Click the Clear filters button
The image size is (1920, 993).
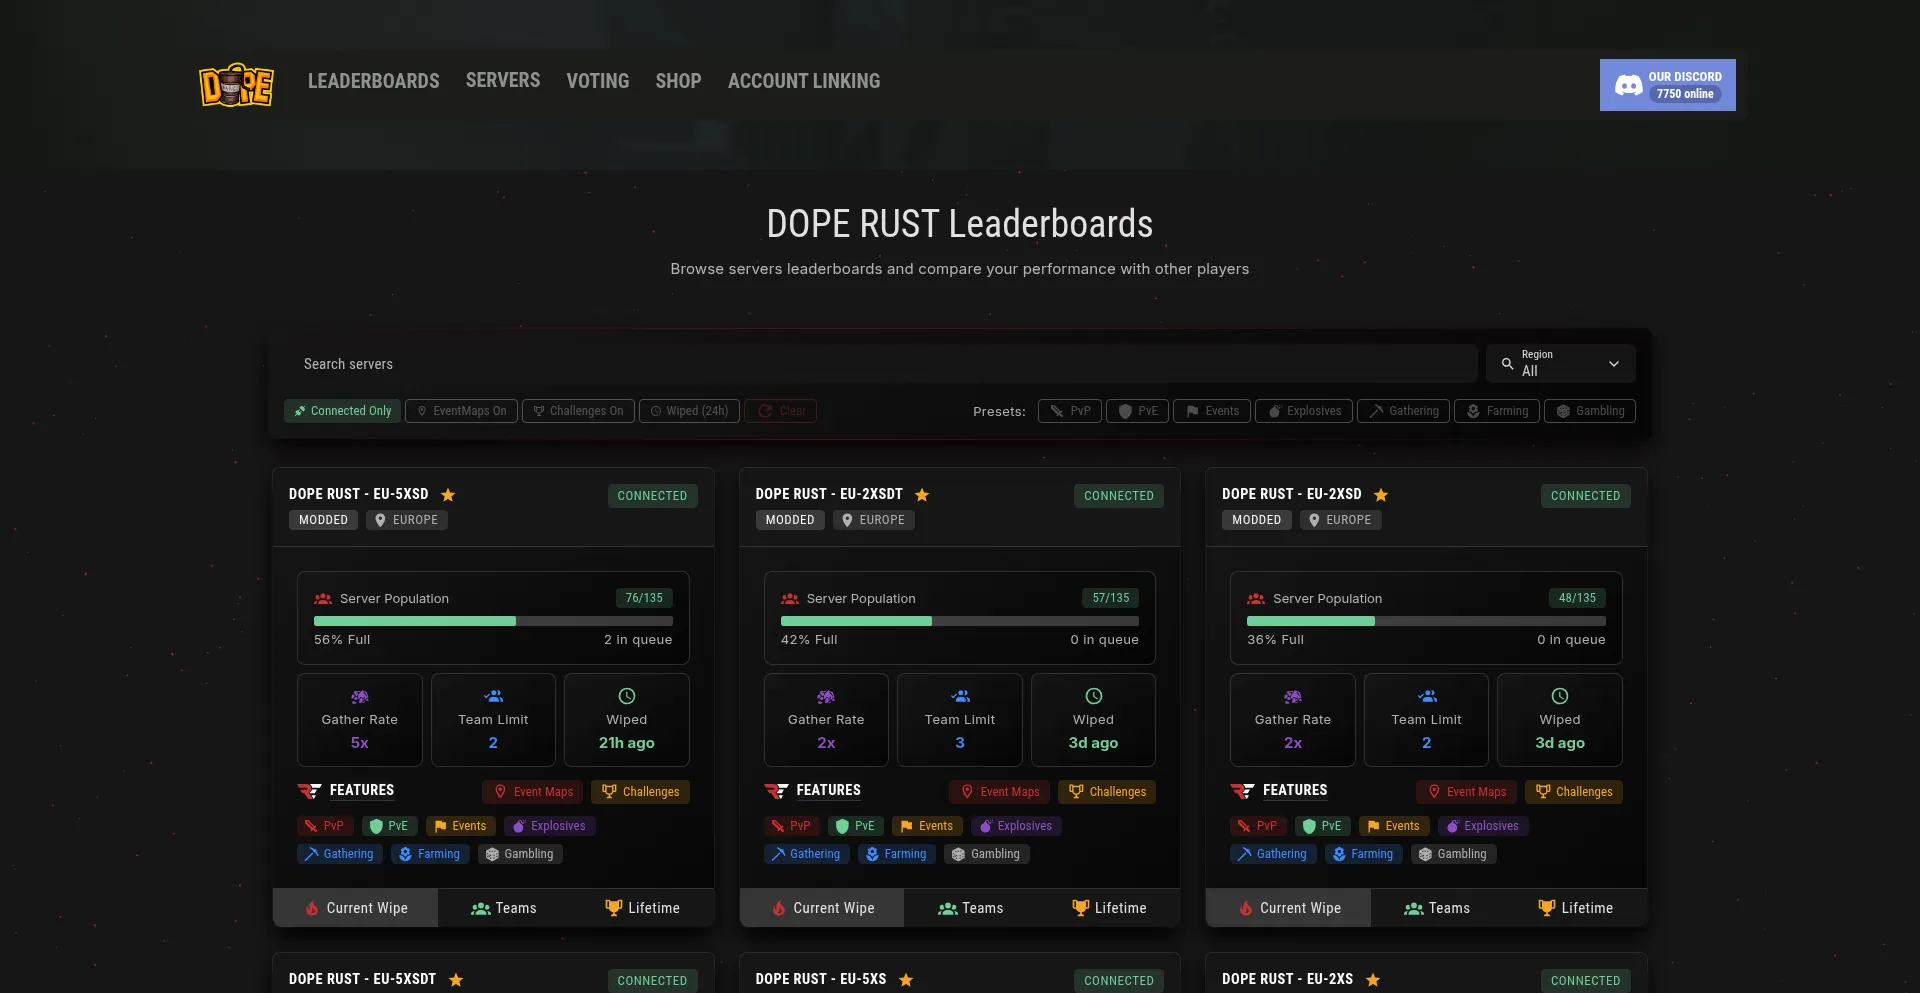click(781, 411)
